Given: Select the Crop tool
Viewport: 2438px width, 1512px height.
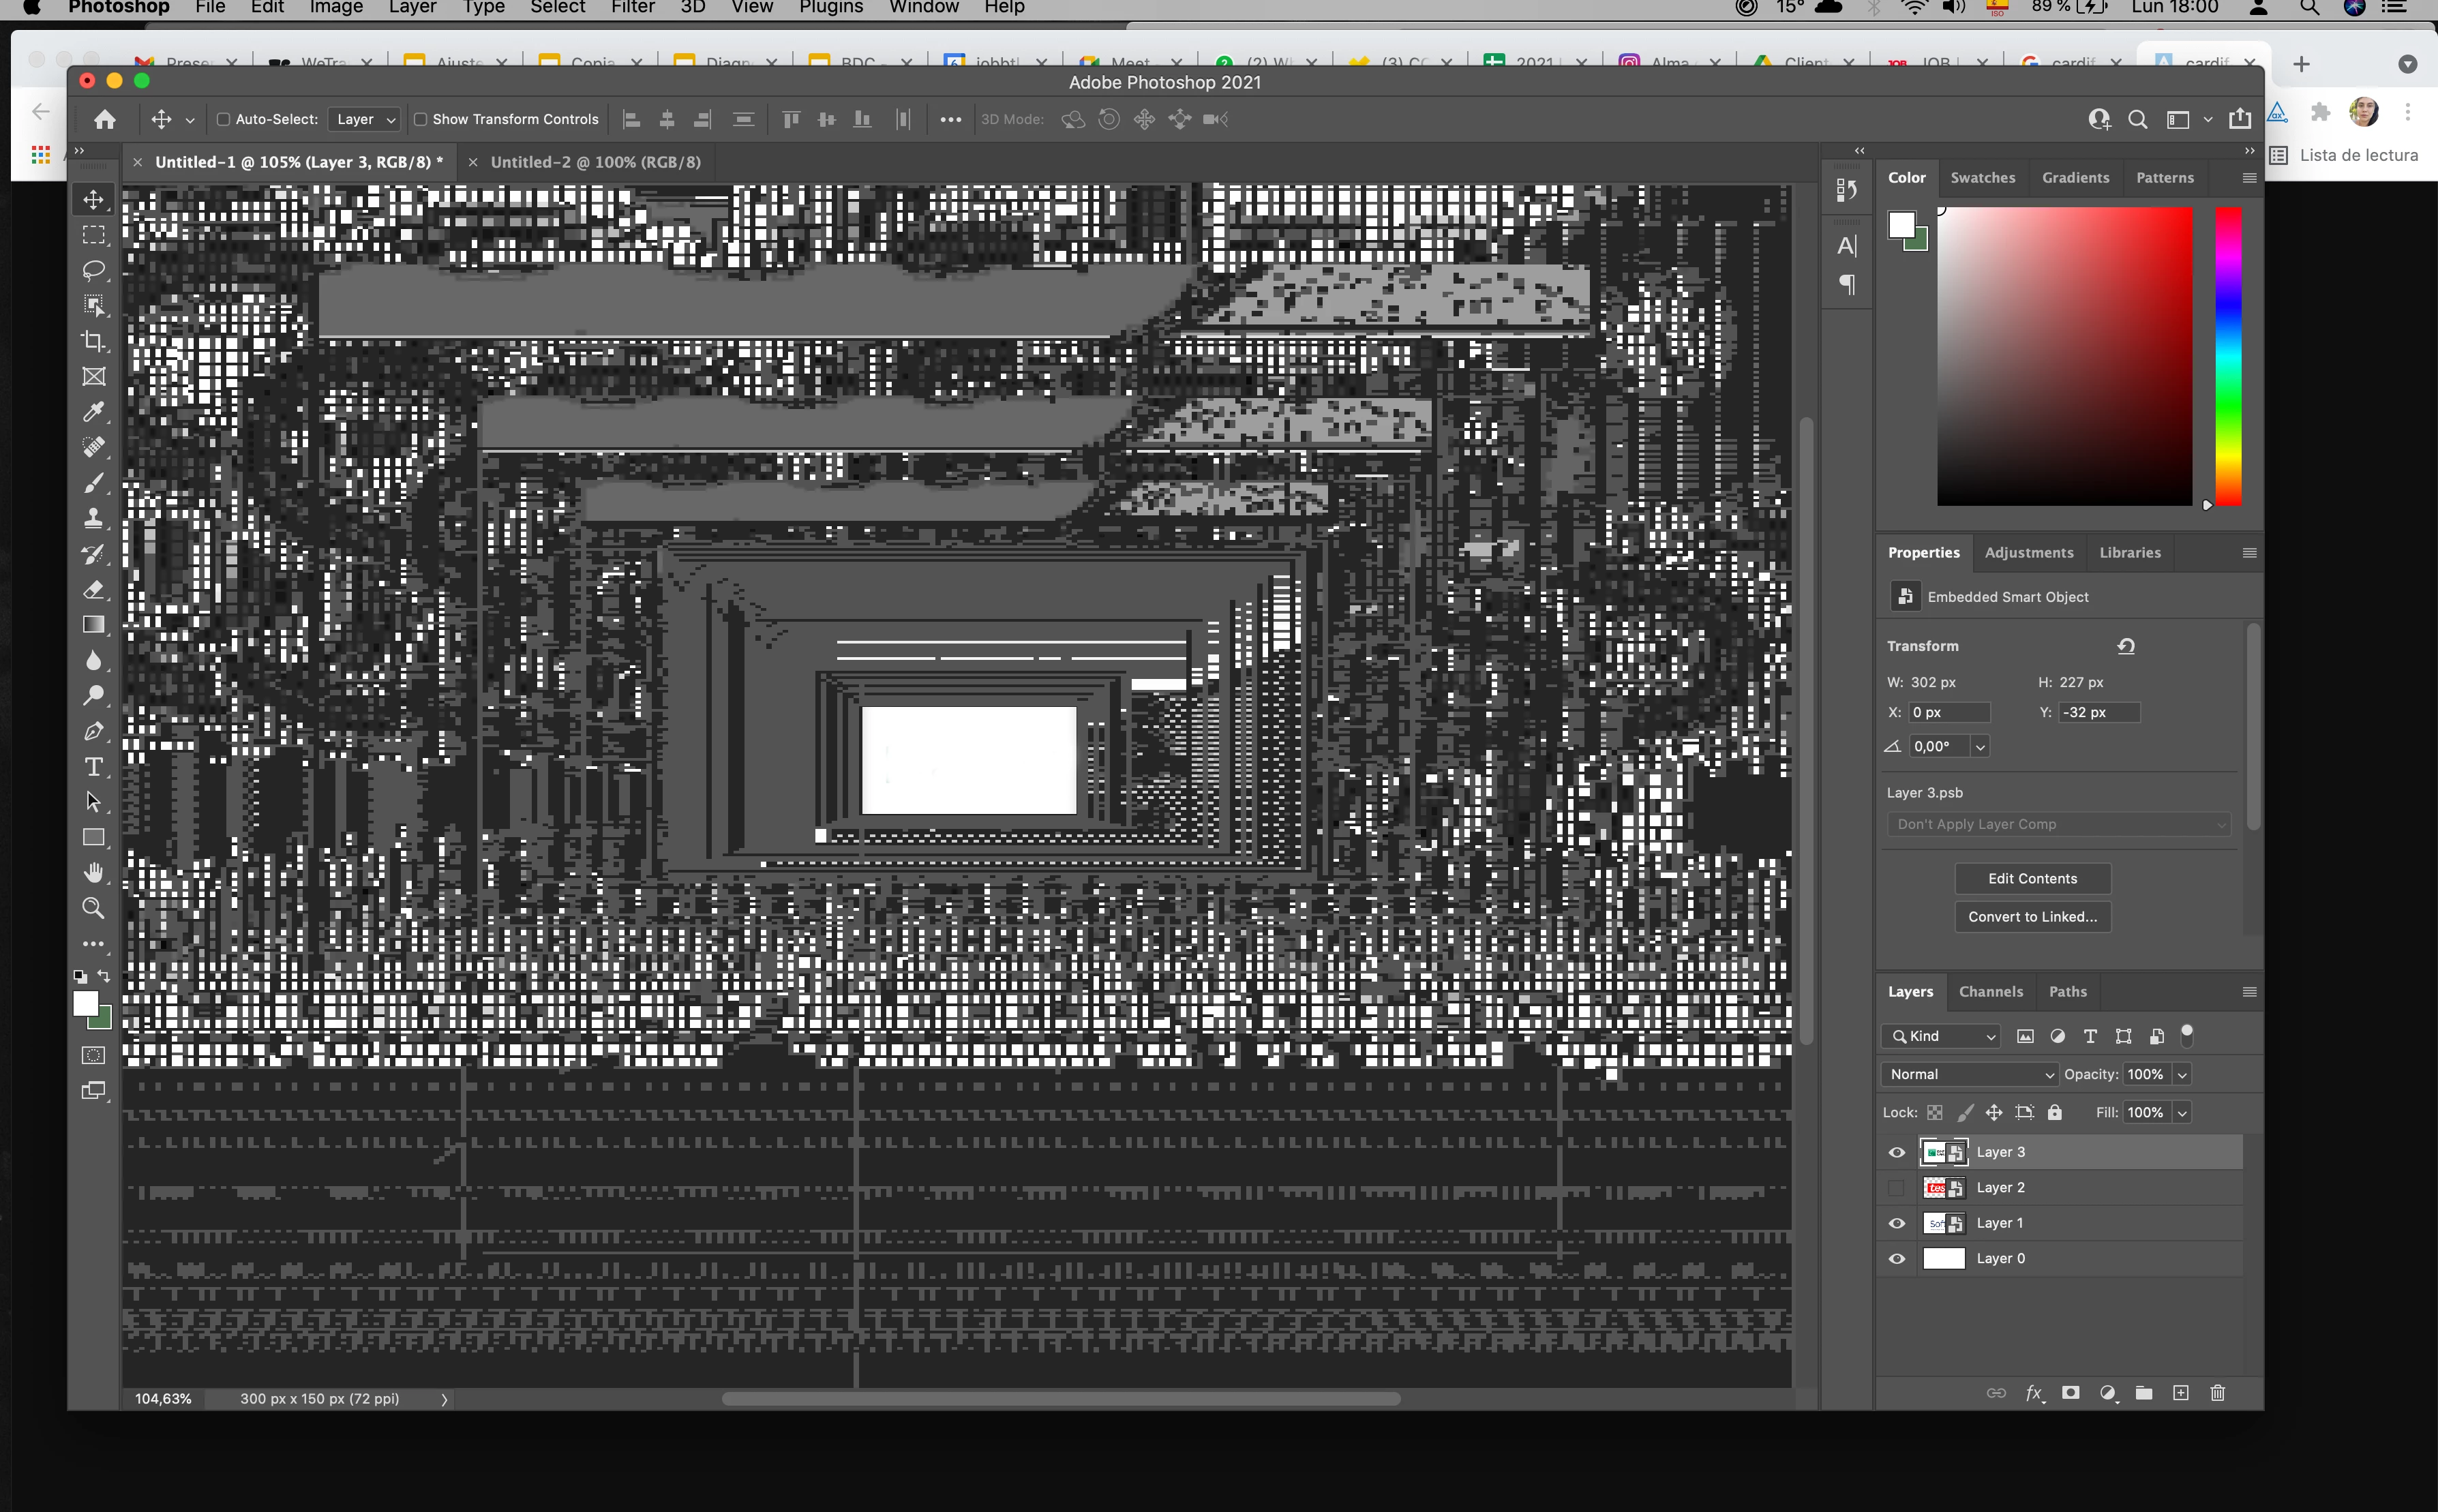Looking at the screenshot, I should [93, 342].
